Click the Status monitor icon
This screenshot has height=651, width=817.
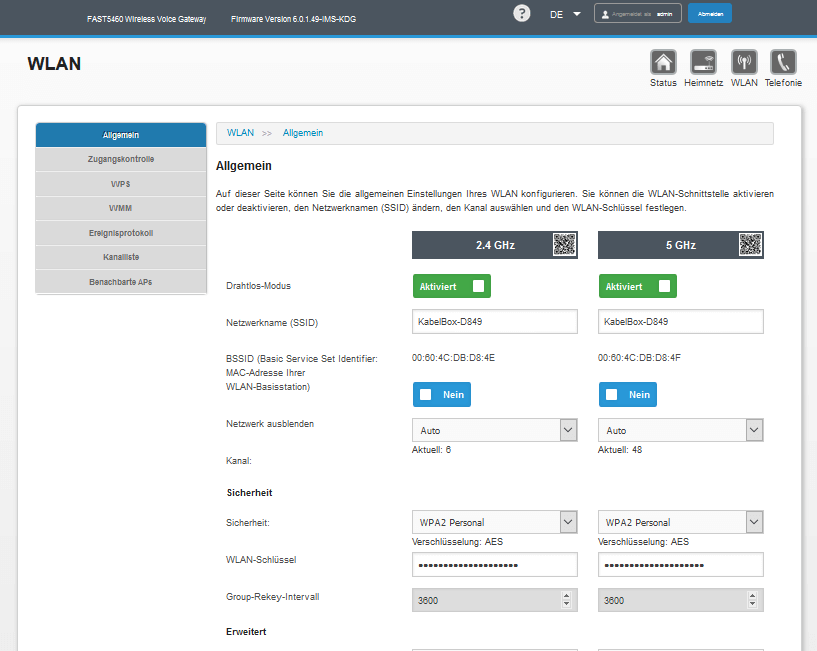(x=663, y=62)
